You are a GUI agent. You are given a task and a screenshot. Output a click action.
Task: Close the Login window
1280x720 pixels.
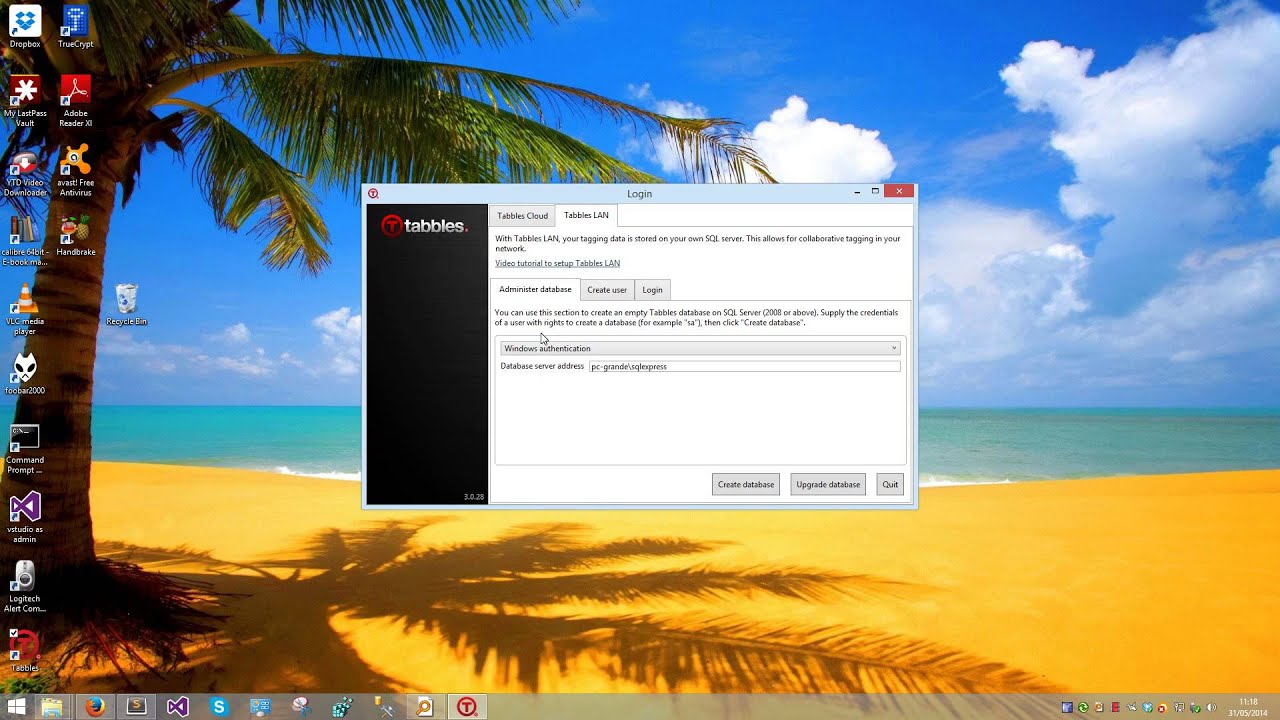898,191
